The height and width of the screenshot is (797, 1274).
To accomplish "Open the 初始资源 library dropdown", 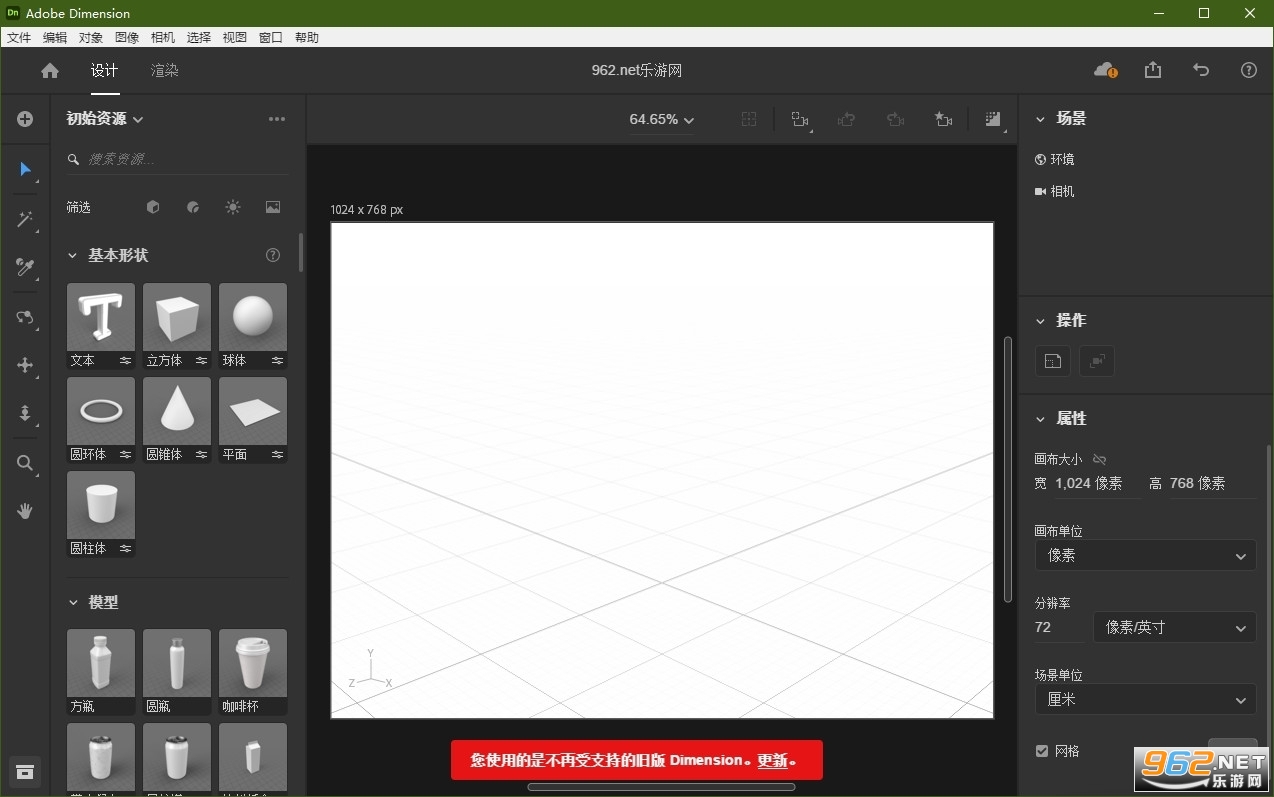I will pyautogui.click(x=105, y=119).
